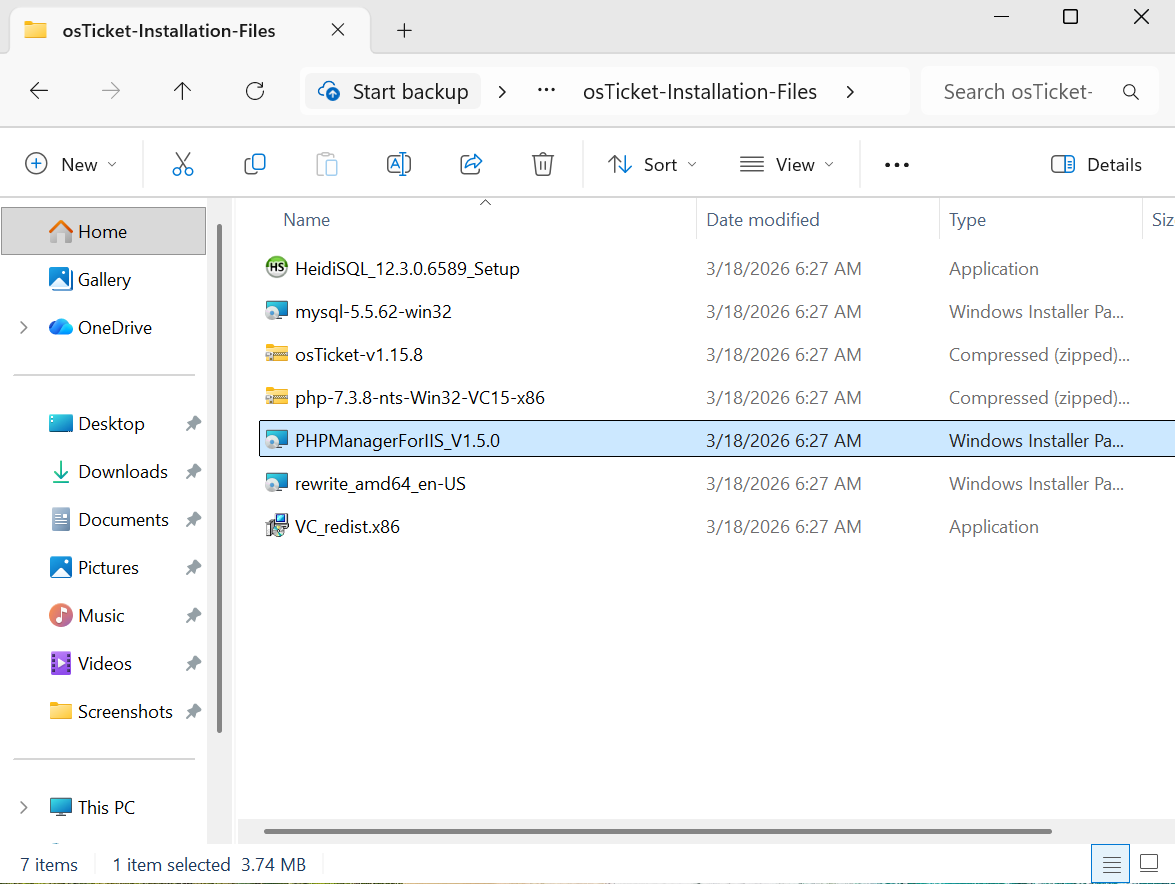Open Home in navigation pane
This screenshot has height=884, width=1175.
pyautogui.click(x=103, y=231)
